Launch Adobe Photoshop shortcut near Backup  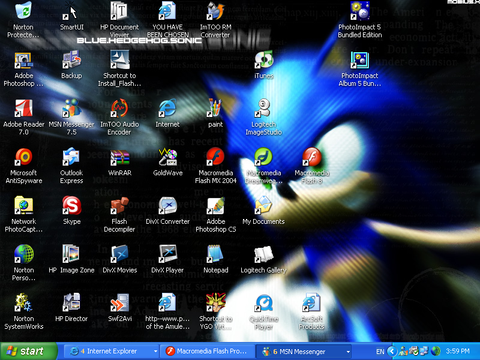[x=23, y=60]
